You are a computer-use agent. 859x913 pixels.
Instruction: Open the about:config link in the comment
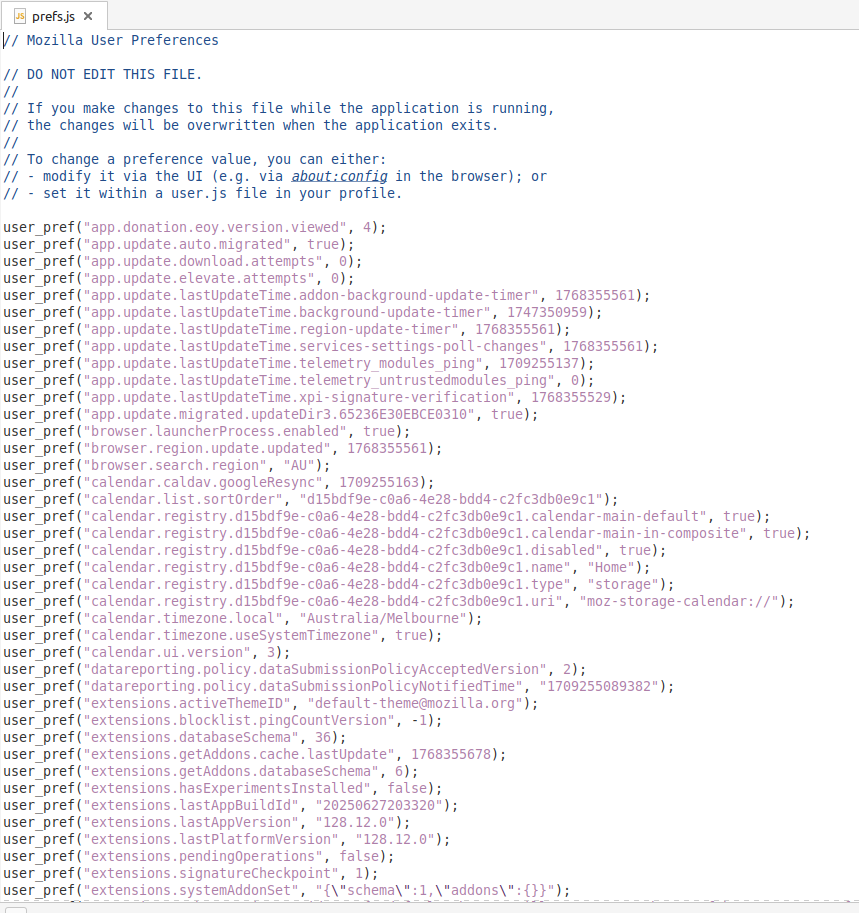339,176
